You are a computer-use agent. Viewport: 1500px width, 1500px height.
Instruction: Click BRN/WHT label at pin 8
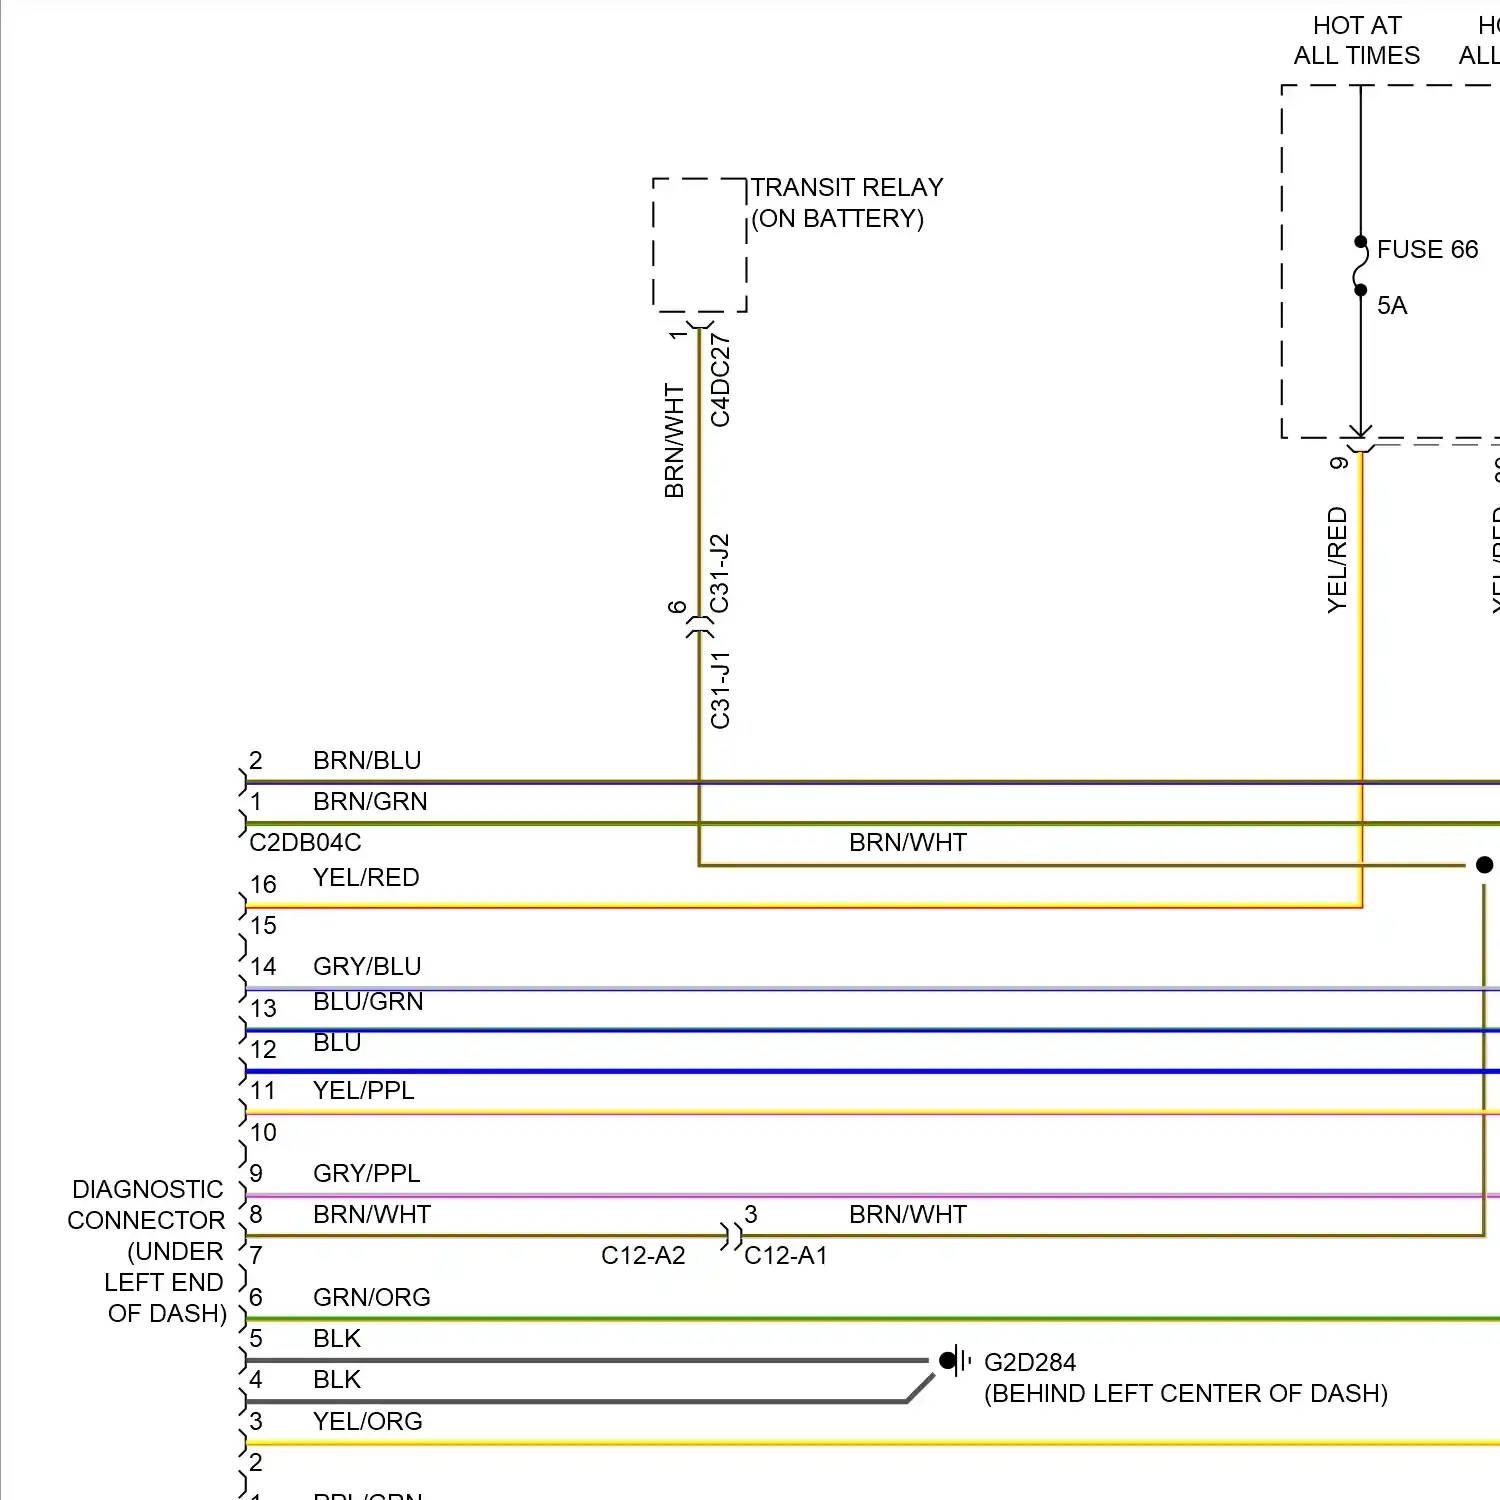(x=372, y=1215)
